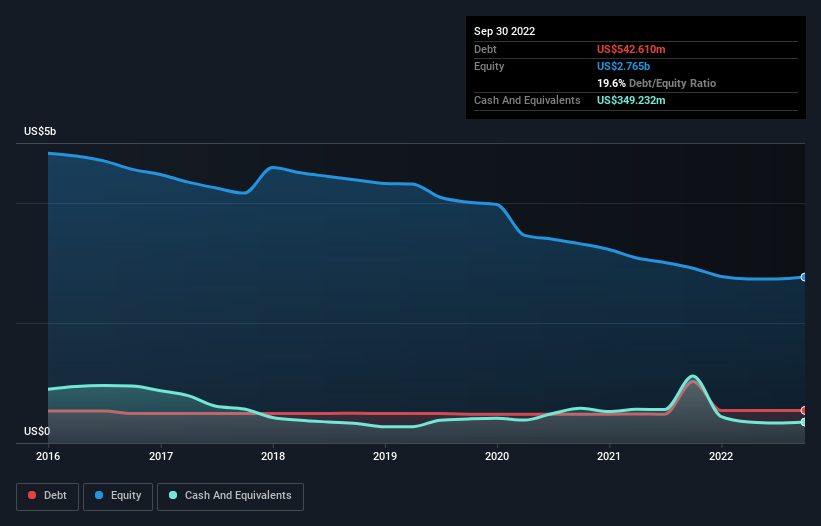
Task: Select the 2018 x-axis label
Action: click(x=273, y=456)
